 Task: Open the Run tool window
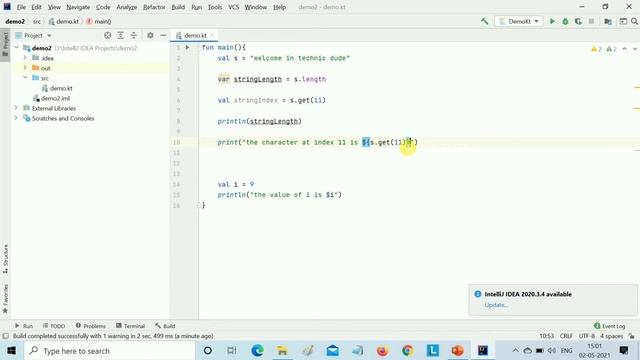tap(24, 326)
